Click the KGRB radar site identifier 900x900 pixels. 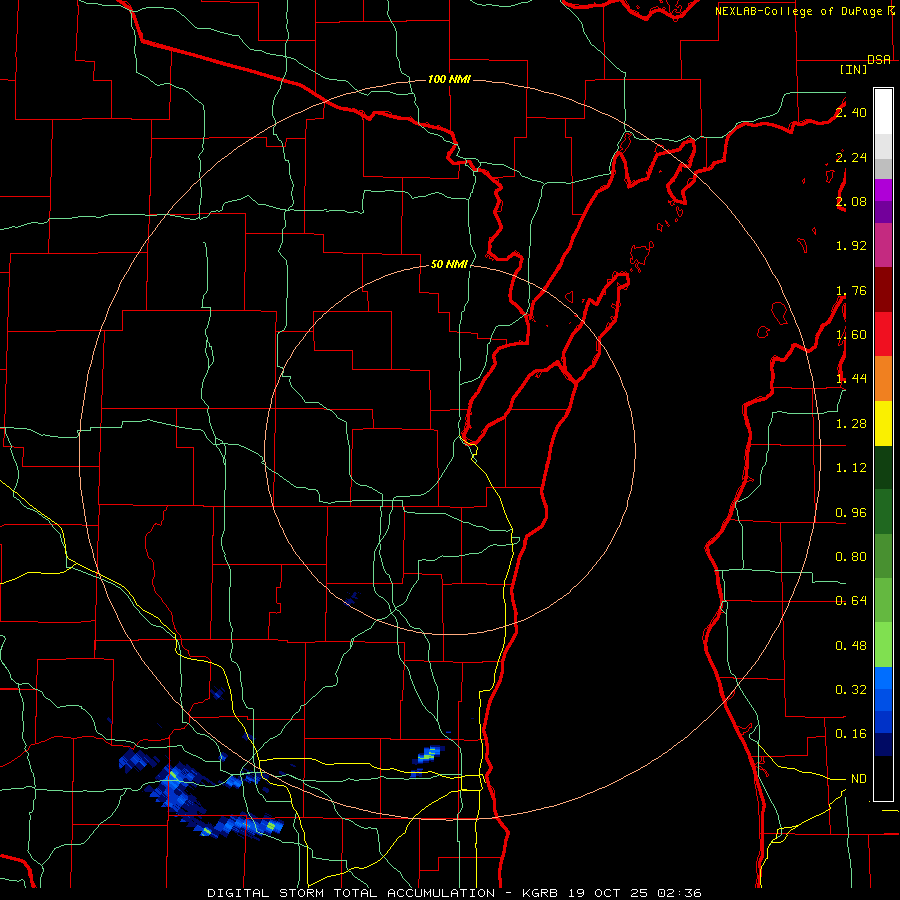(541, 893)
